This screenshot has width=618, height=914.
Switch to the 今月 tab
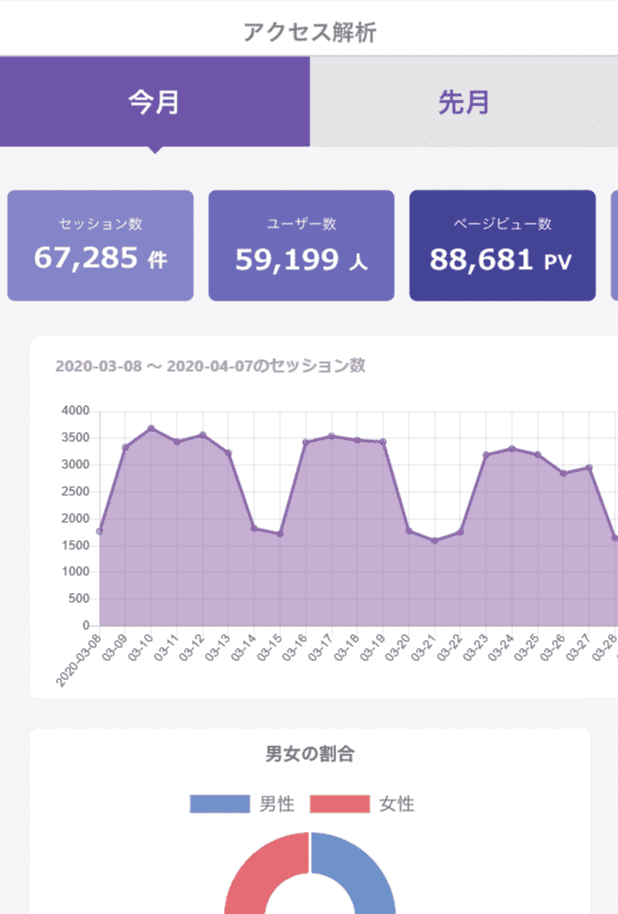tap(154, 102)
